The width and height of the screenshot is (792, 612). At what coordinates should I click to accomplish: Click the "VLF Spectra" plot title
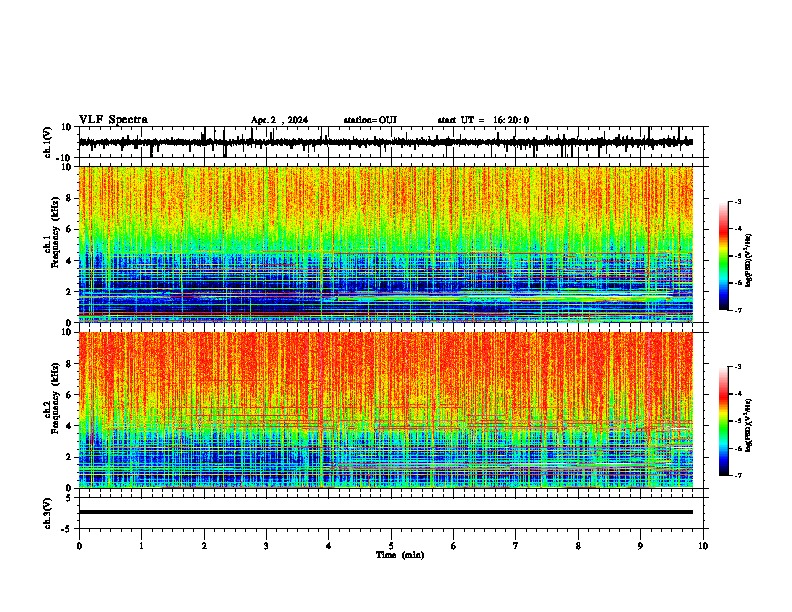(x=113, y=120)
